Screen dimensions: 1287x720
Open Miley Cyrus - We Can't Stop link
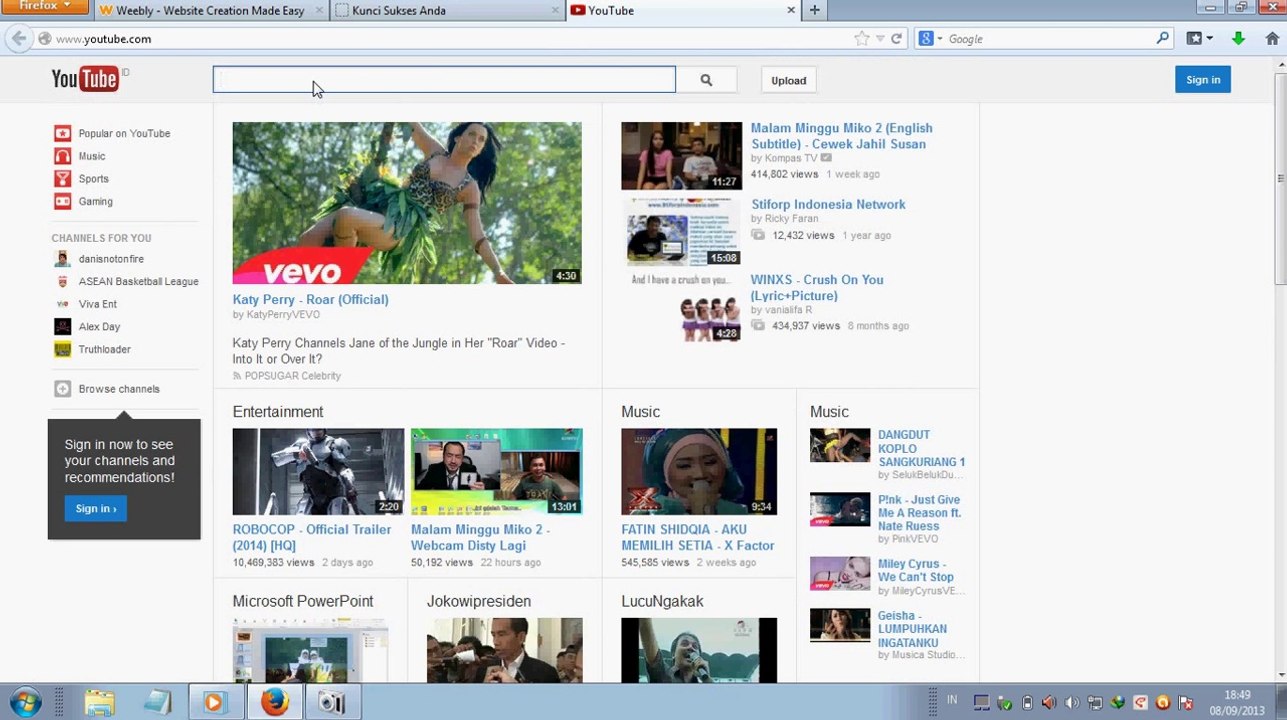click(916, 570)
